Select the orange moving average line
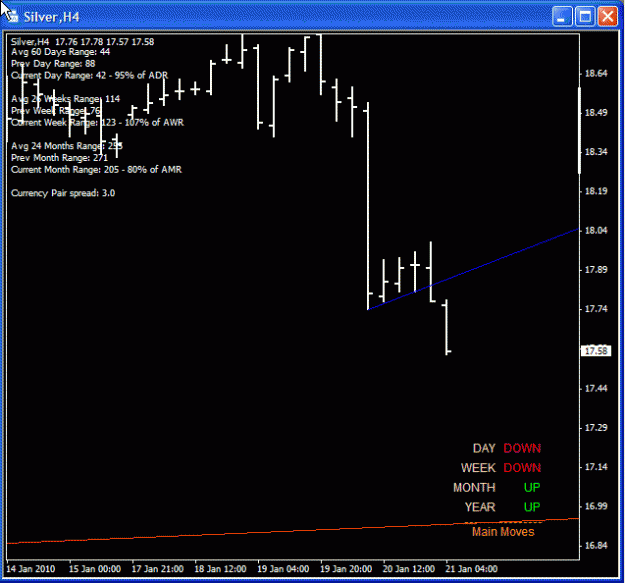Image resolution: width=625 pixels, height=583 pixels. click(293, 531)
